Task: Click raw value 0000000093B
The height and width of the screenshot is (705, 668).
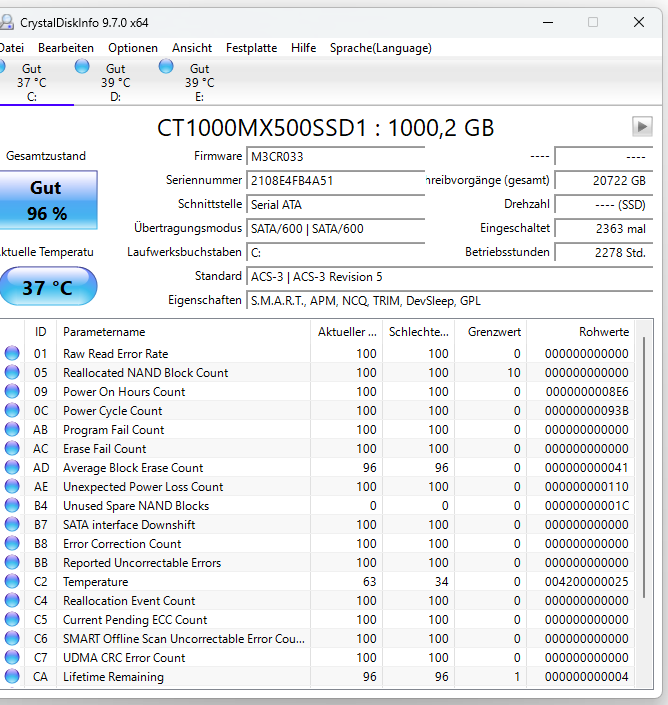Action: point(587,411)
